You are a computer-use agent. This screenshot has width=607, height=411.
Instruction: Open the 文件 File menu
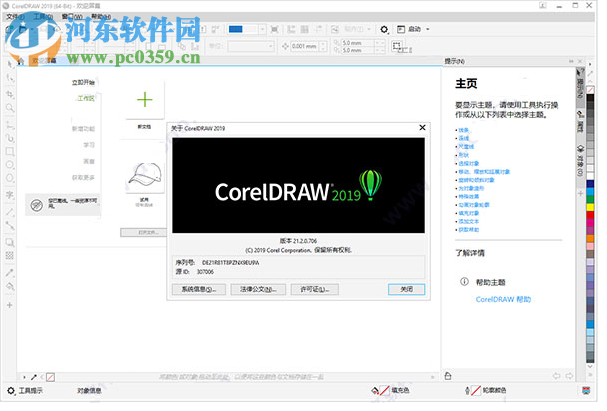15,17
